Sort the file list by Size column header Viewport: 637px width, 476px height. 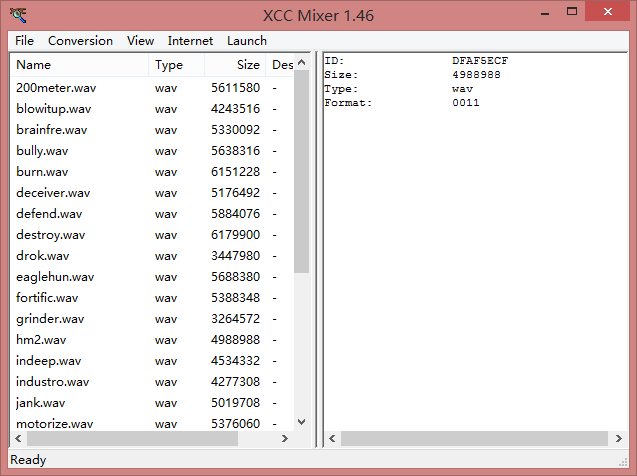[x=235, y=65]
